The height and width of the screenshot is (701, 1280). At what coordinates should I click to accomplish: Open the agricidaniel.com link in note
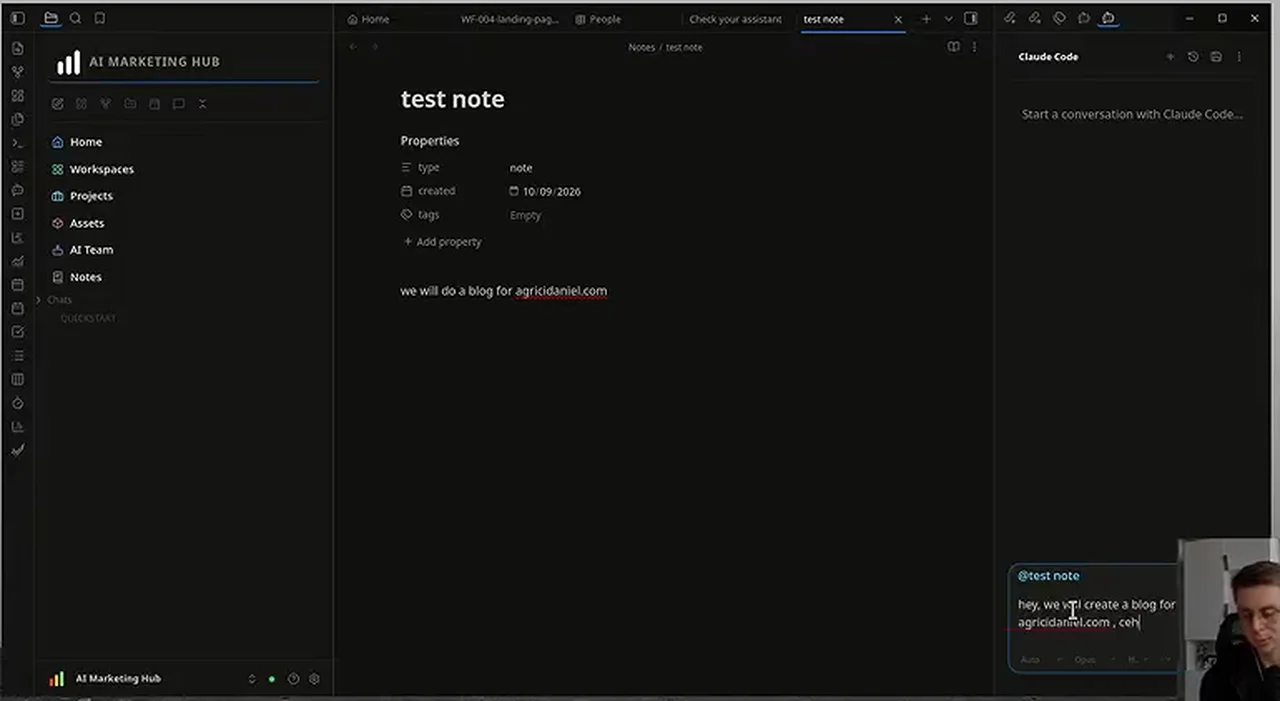[561, 291]
